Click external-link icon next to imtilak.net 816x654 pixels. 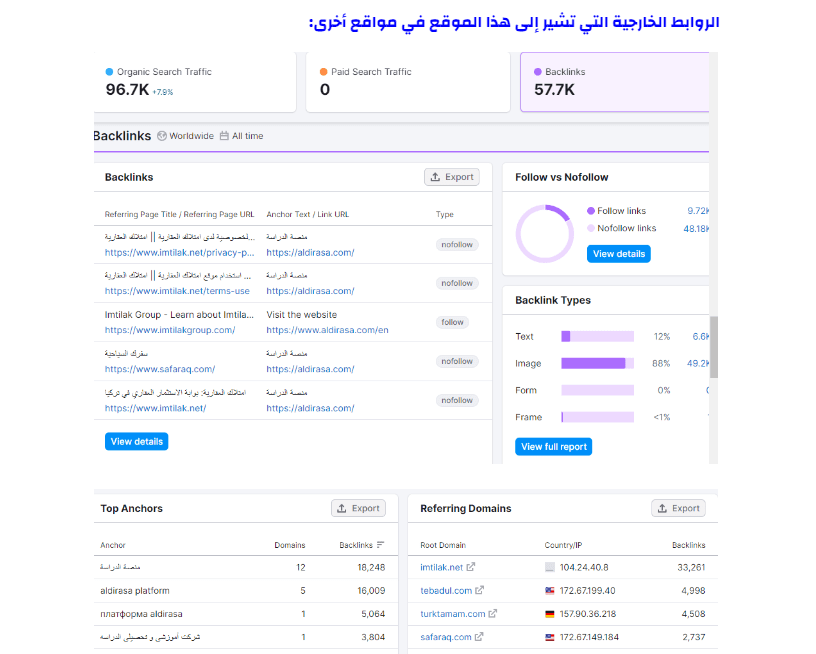pyautogui.click(x=470, y=567)
